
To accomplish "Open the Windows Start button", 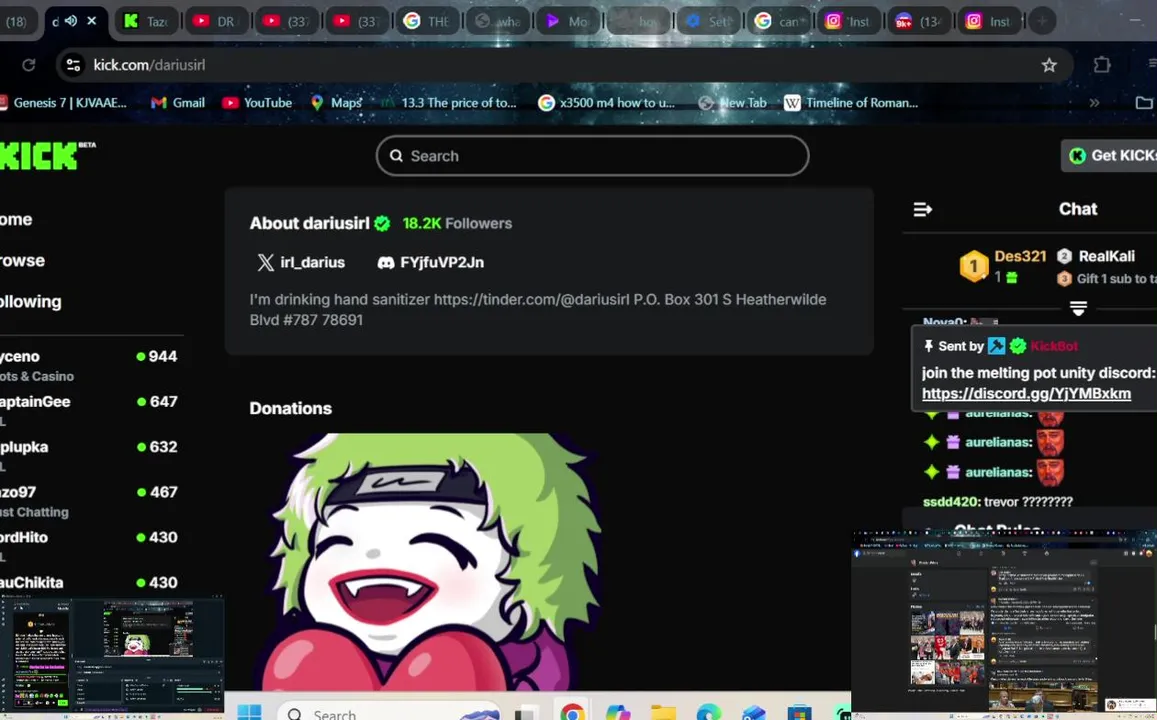I will pos(249,713).
